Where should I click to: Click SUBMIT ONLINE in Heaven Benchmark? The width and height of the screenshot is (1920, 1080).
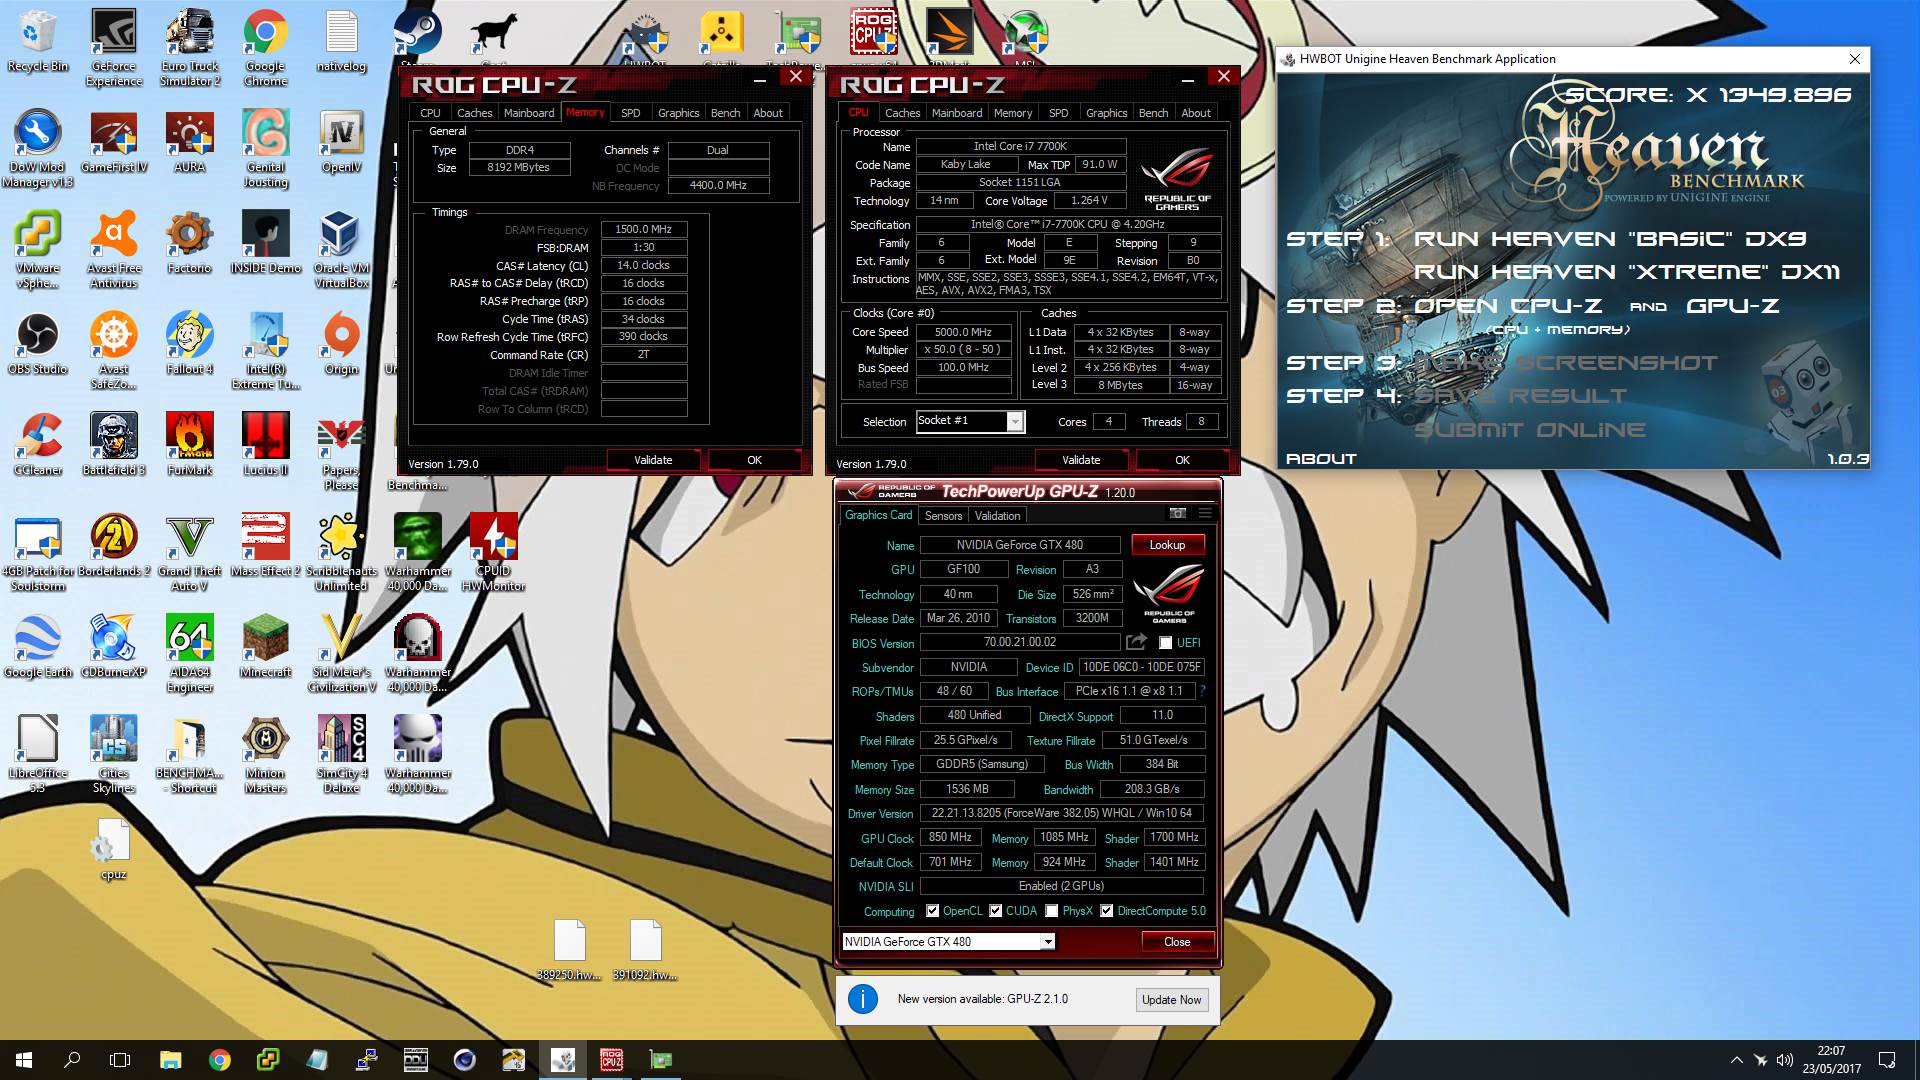coord(1530,430)
